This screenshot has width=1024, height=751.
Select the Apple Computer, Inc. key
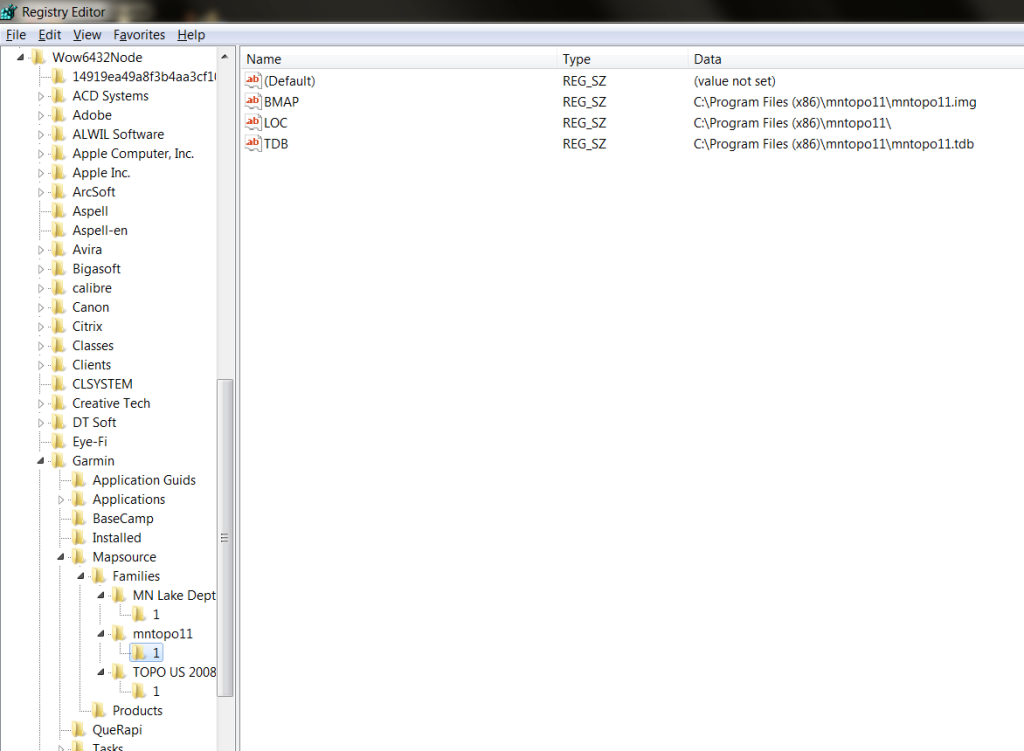click(133, 153)
